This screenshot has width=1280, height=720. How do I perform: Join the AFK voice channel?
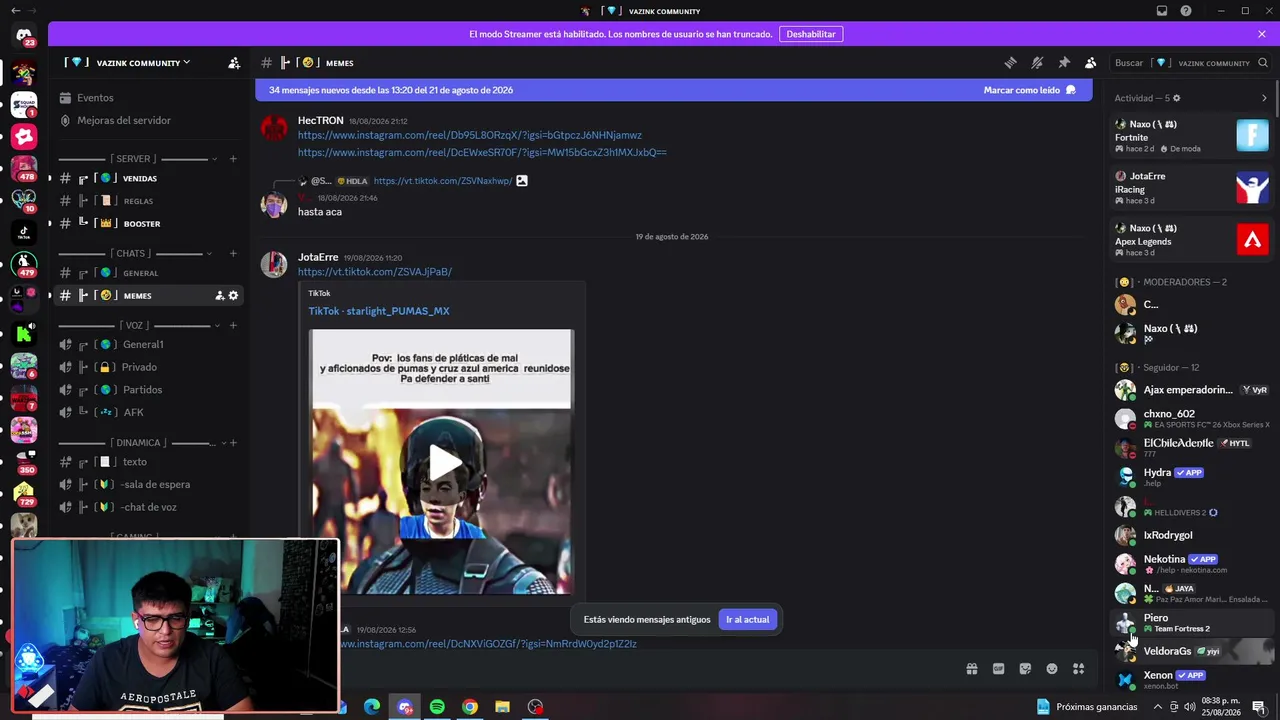pos(150,412)
